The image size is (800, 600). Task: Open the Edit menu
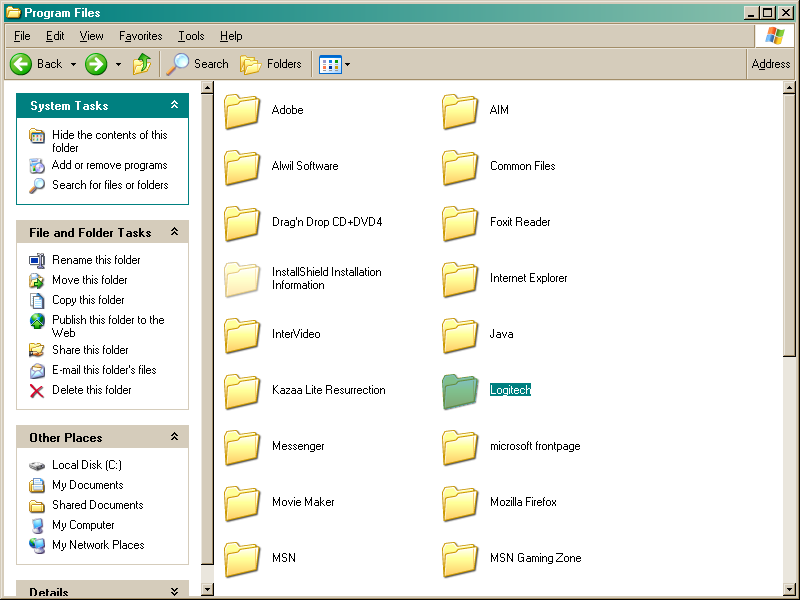tap(55, 36)
